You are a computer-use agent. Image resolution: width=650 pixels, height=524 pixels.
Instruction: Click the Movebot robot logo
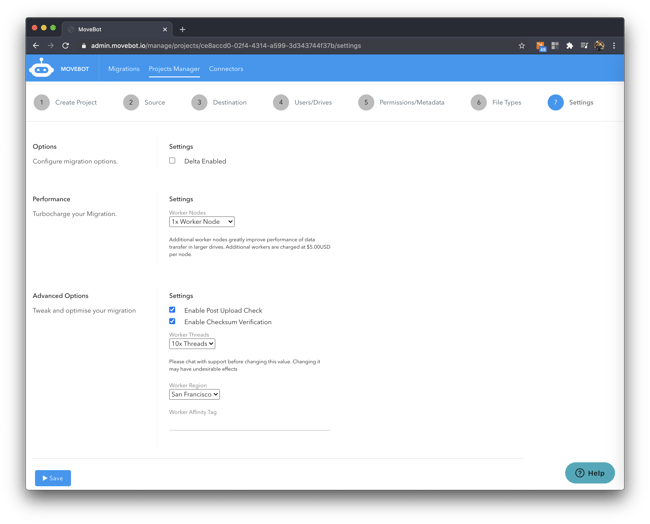41,69
